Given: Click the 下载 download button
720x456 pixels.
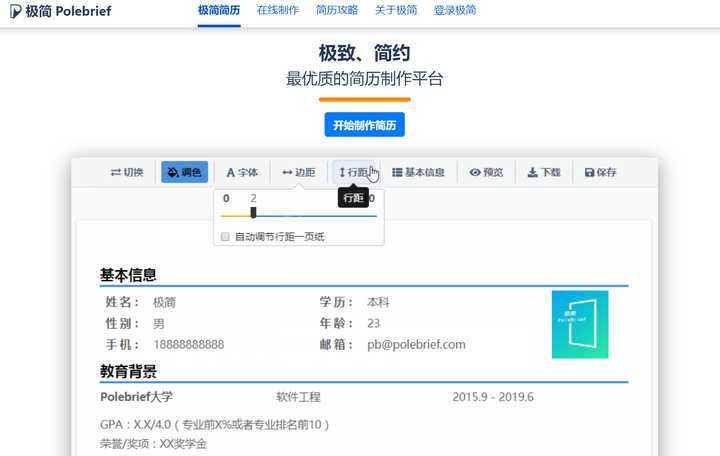Looking at the screenshot, I should point(544,172).
